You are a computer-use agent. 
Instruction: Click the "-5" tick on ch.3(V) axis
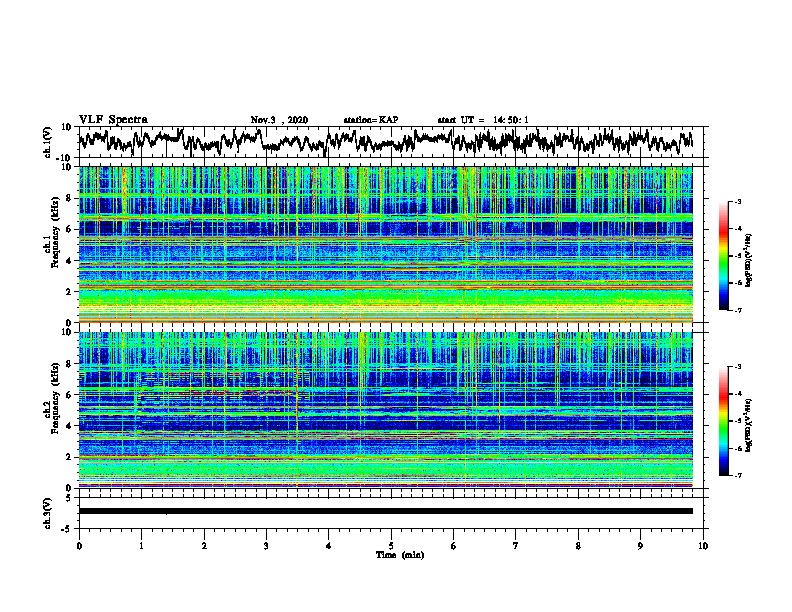(68, 529)
